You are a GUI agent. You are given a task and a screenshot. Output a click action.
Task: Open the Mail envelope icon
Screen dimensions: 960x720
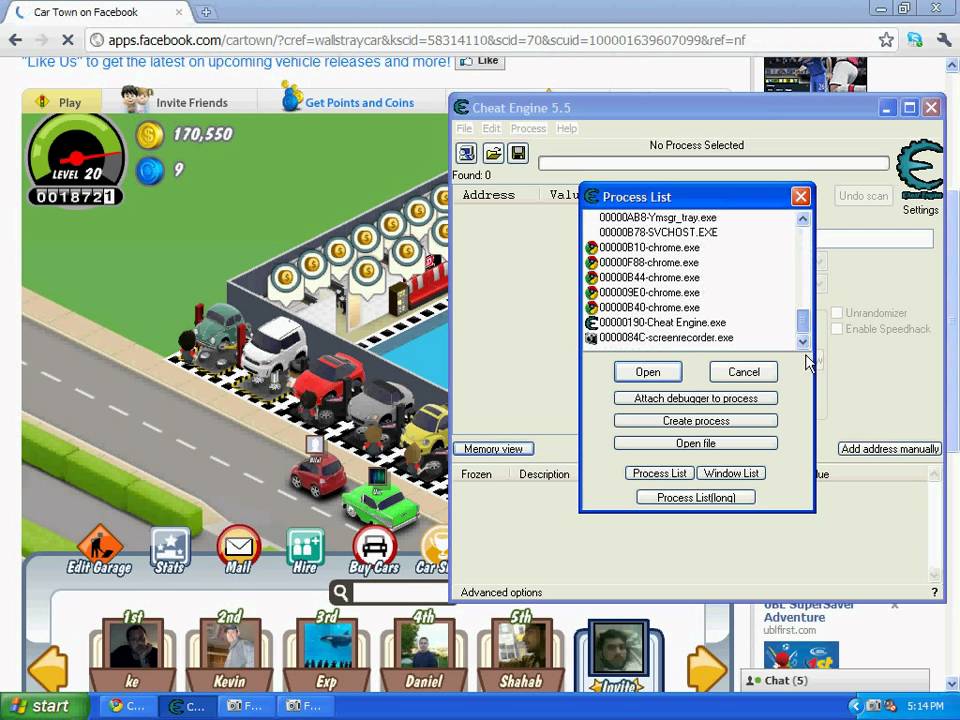coord(238,550)
